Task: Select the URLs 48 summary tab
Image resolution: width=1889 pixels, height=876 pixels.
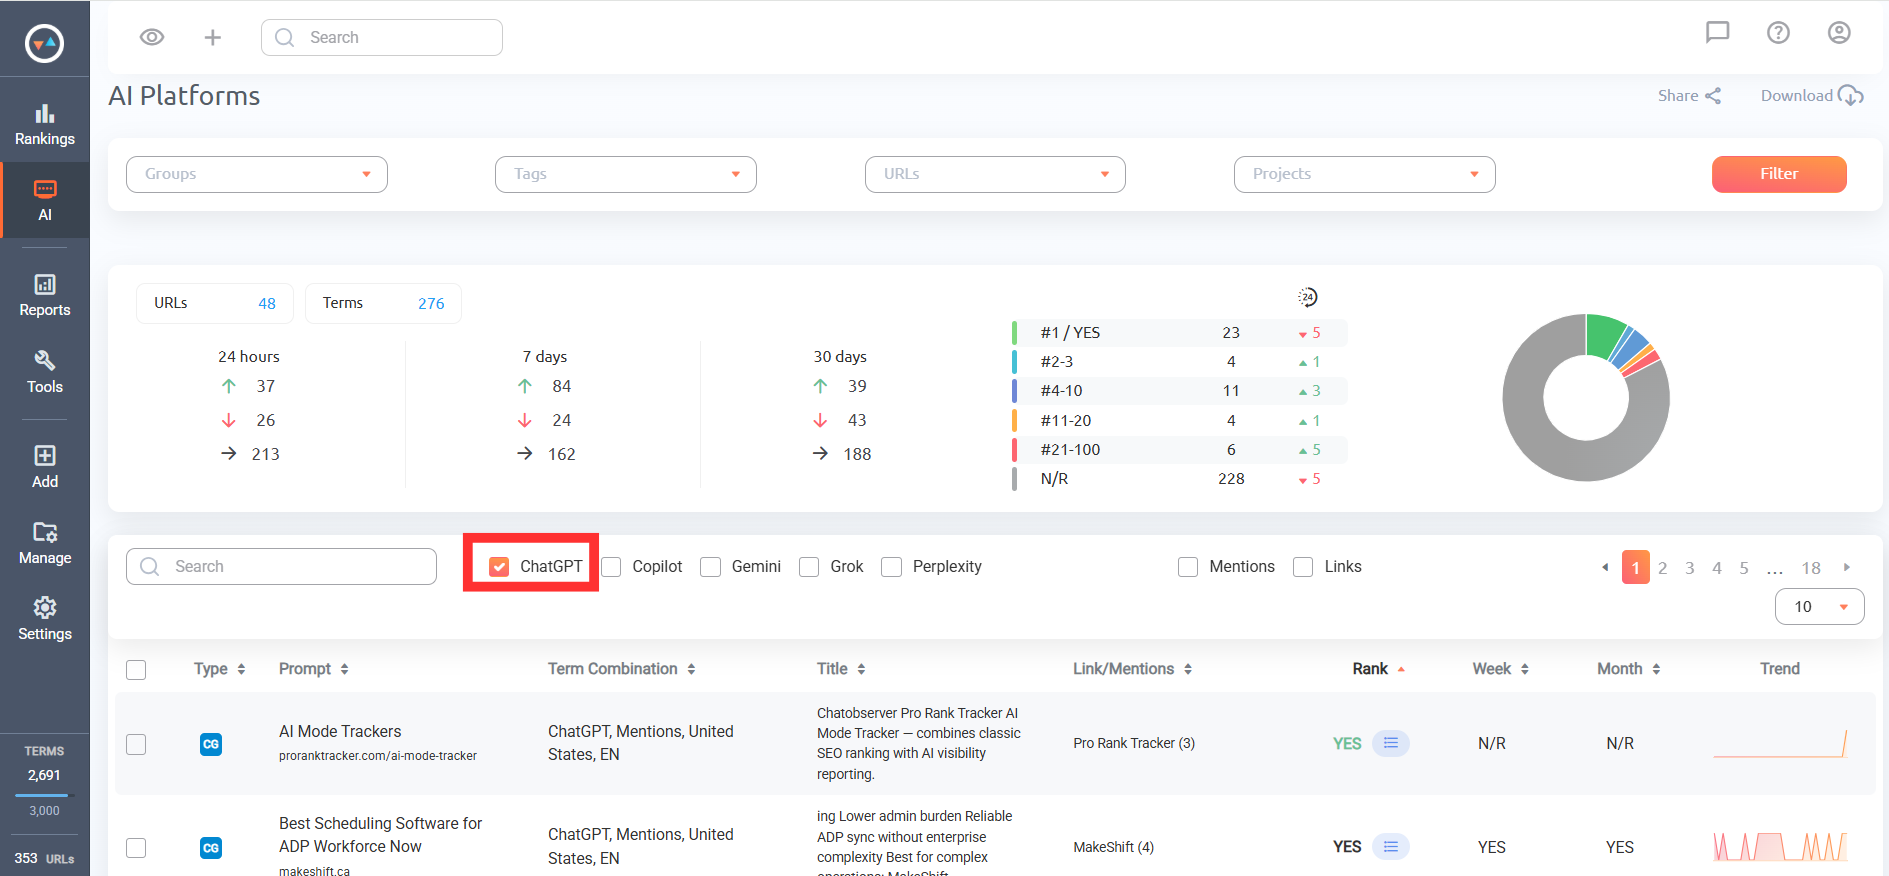Action: point(215,303)
